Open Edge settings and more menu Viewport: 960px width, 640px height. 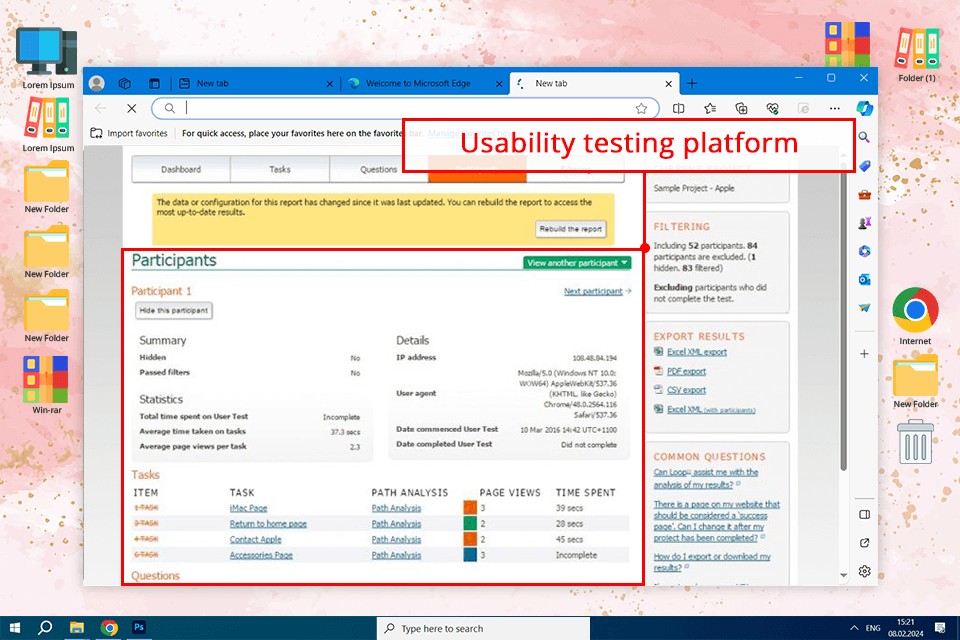834,108
